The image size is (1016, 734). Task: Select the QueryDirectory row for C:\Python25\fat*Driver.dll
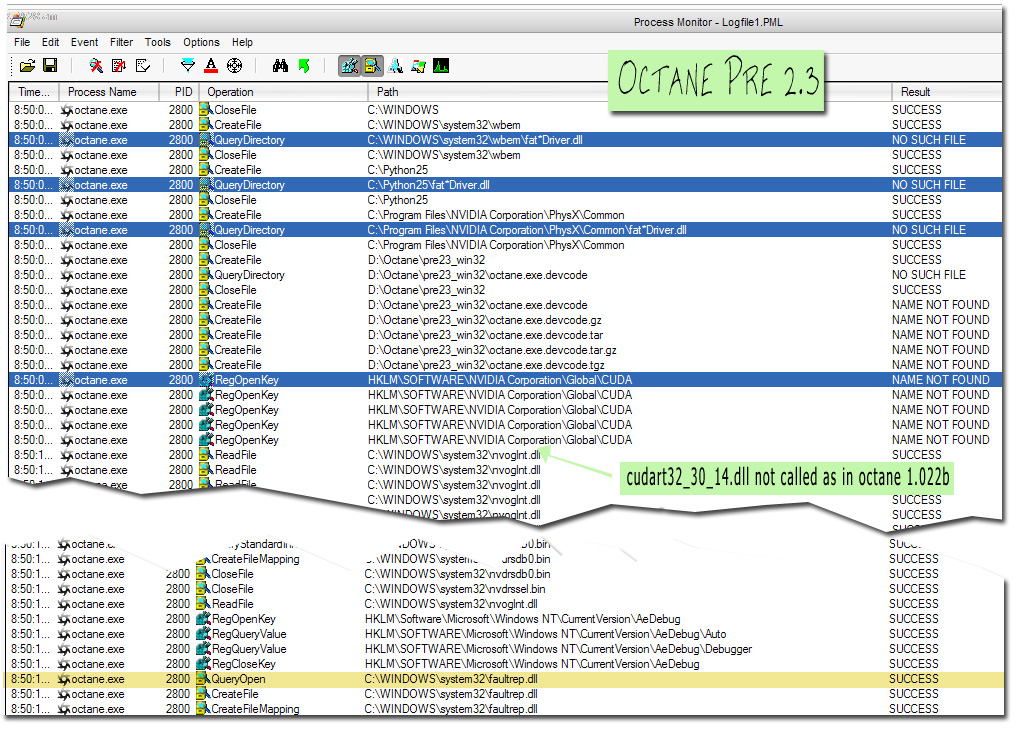tap(505, 185)
